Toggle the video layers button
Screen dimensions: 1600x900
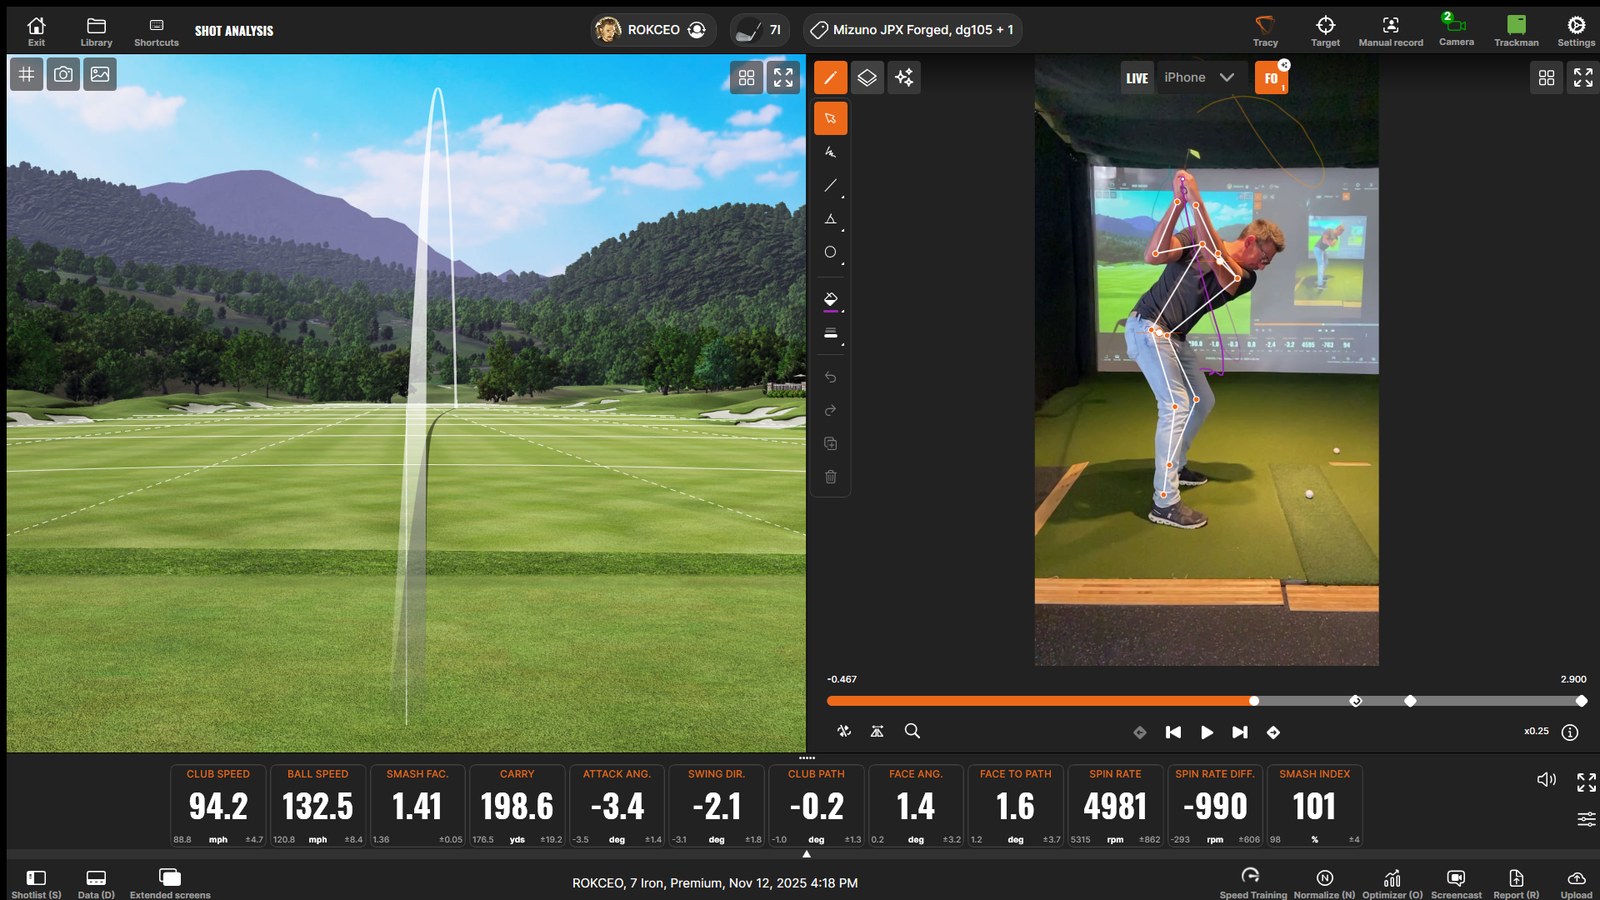tap(867, 77)
